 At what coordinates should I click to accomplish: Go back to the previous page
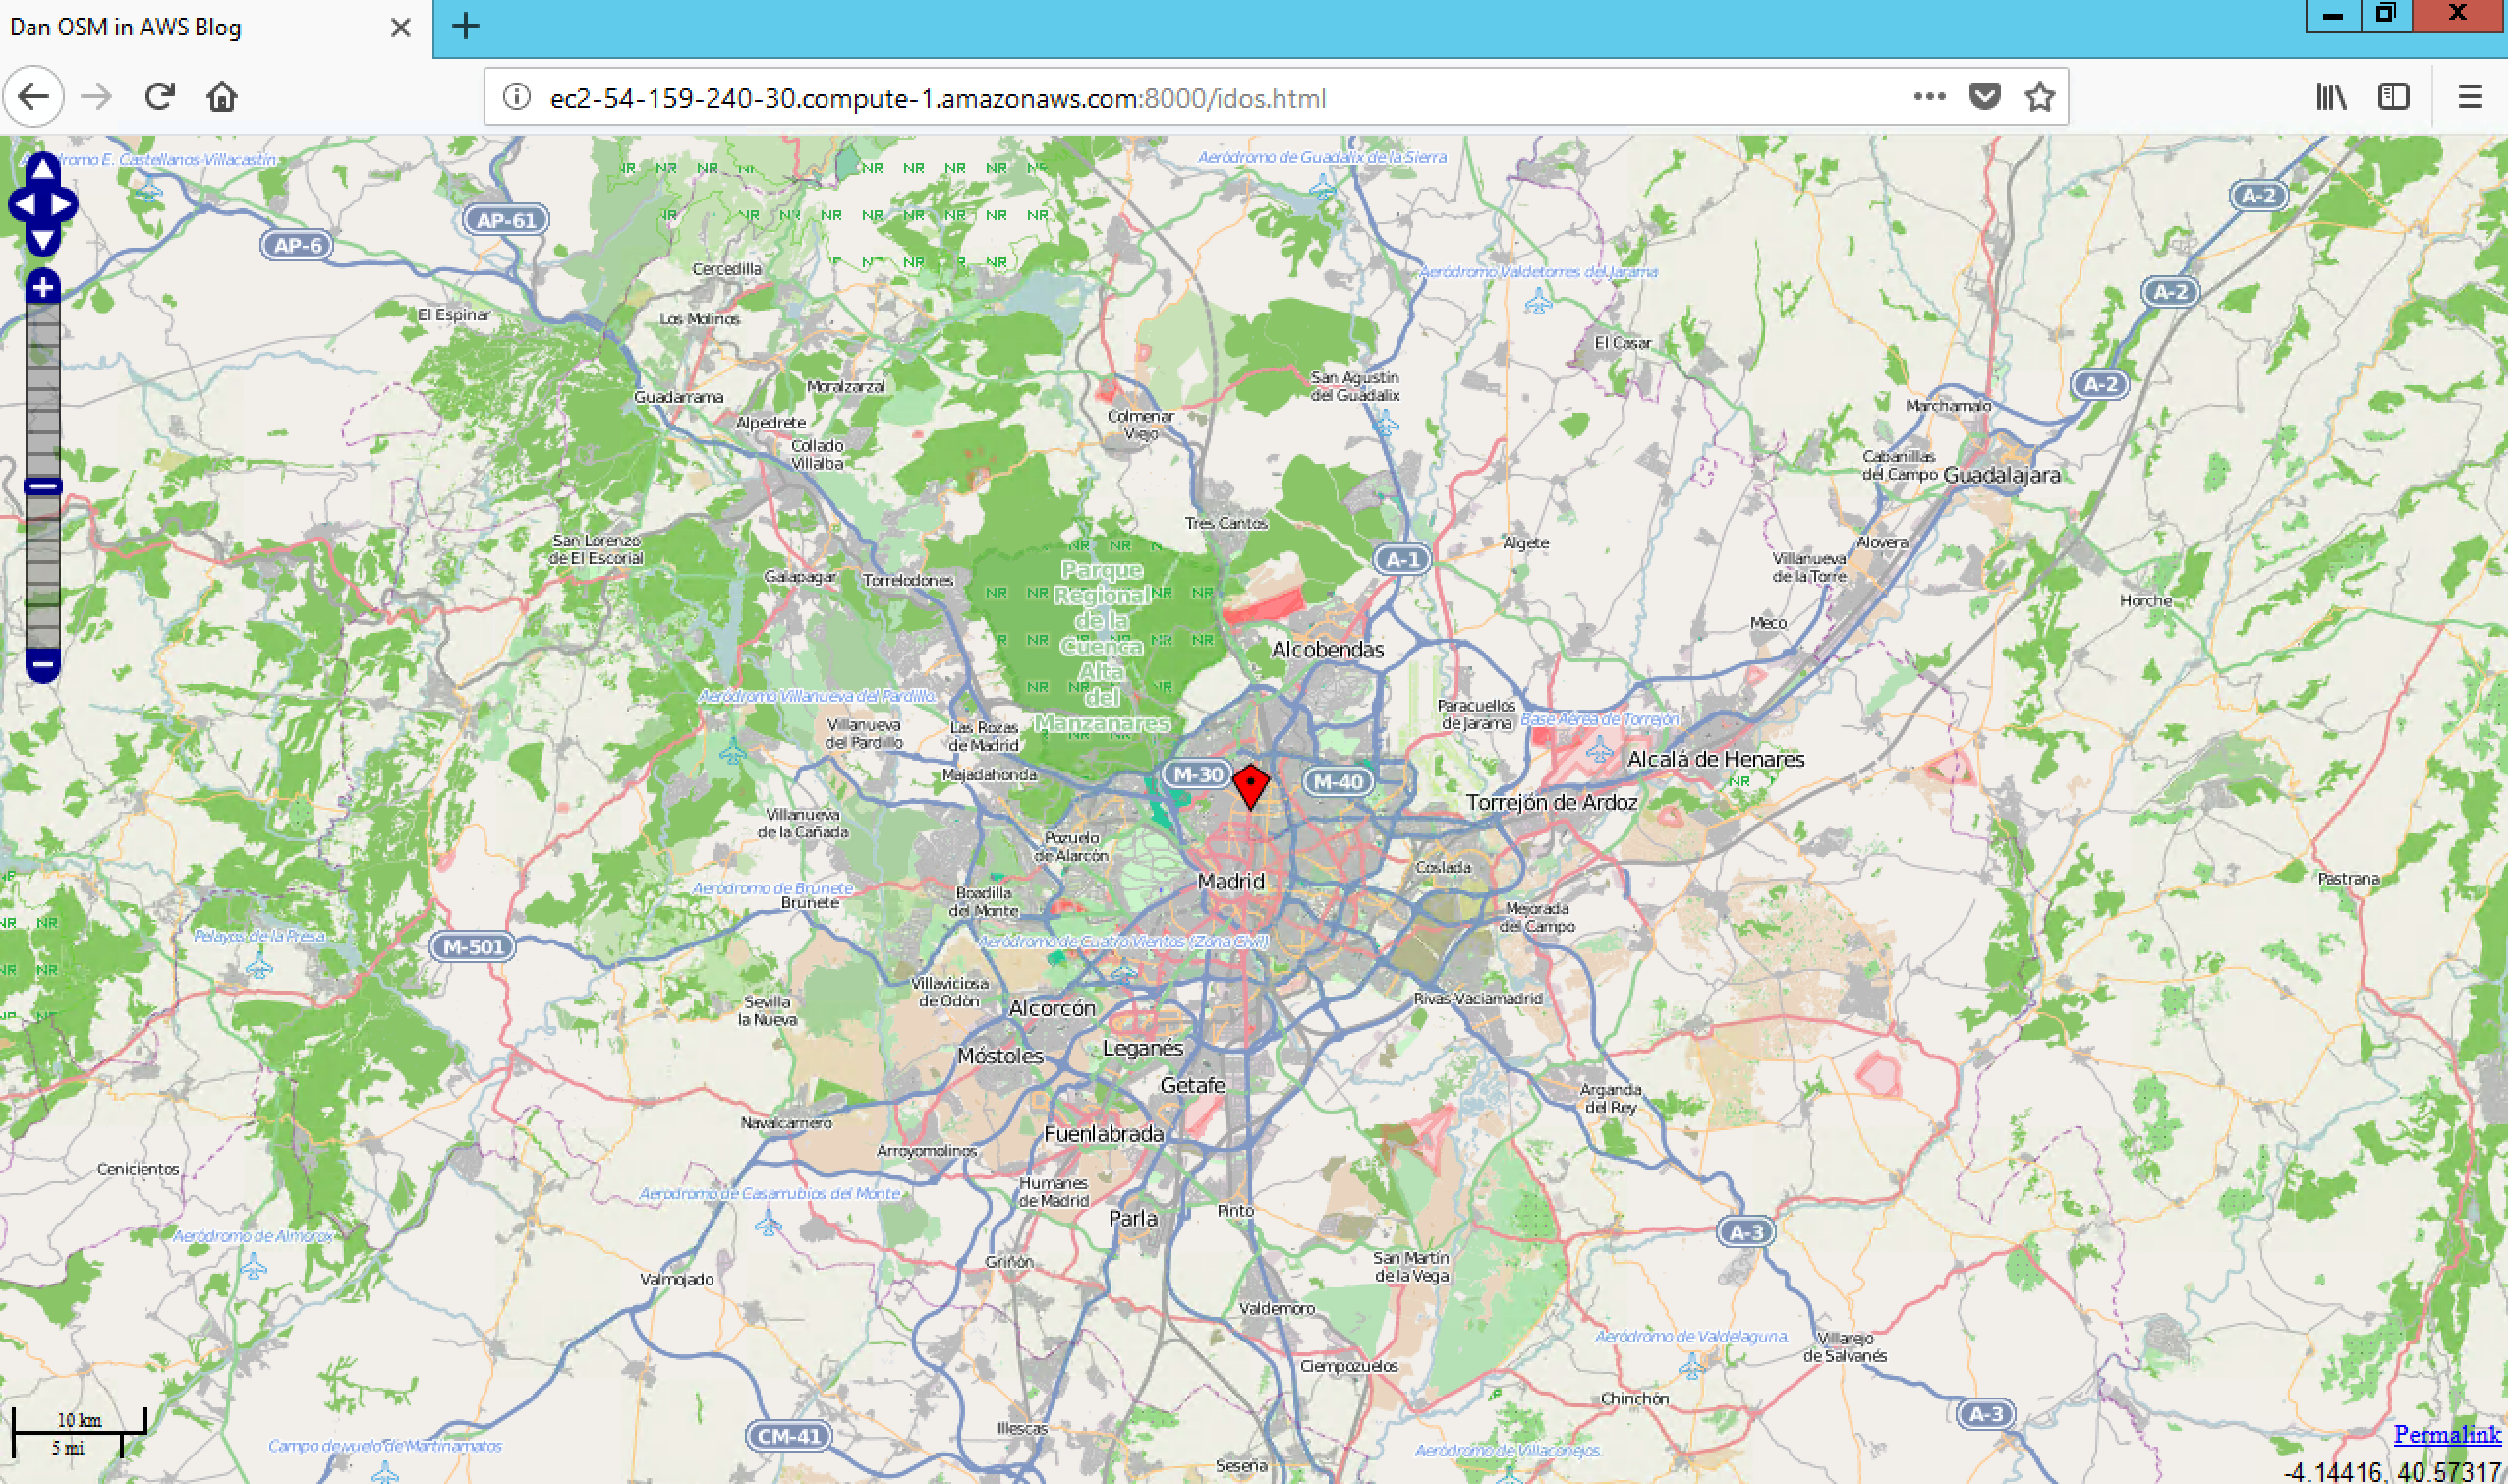(x=33, y=97)
